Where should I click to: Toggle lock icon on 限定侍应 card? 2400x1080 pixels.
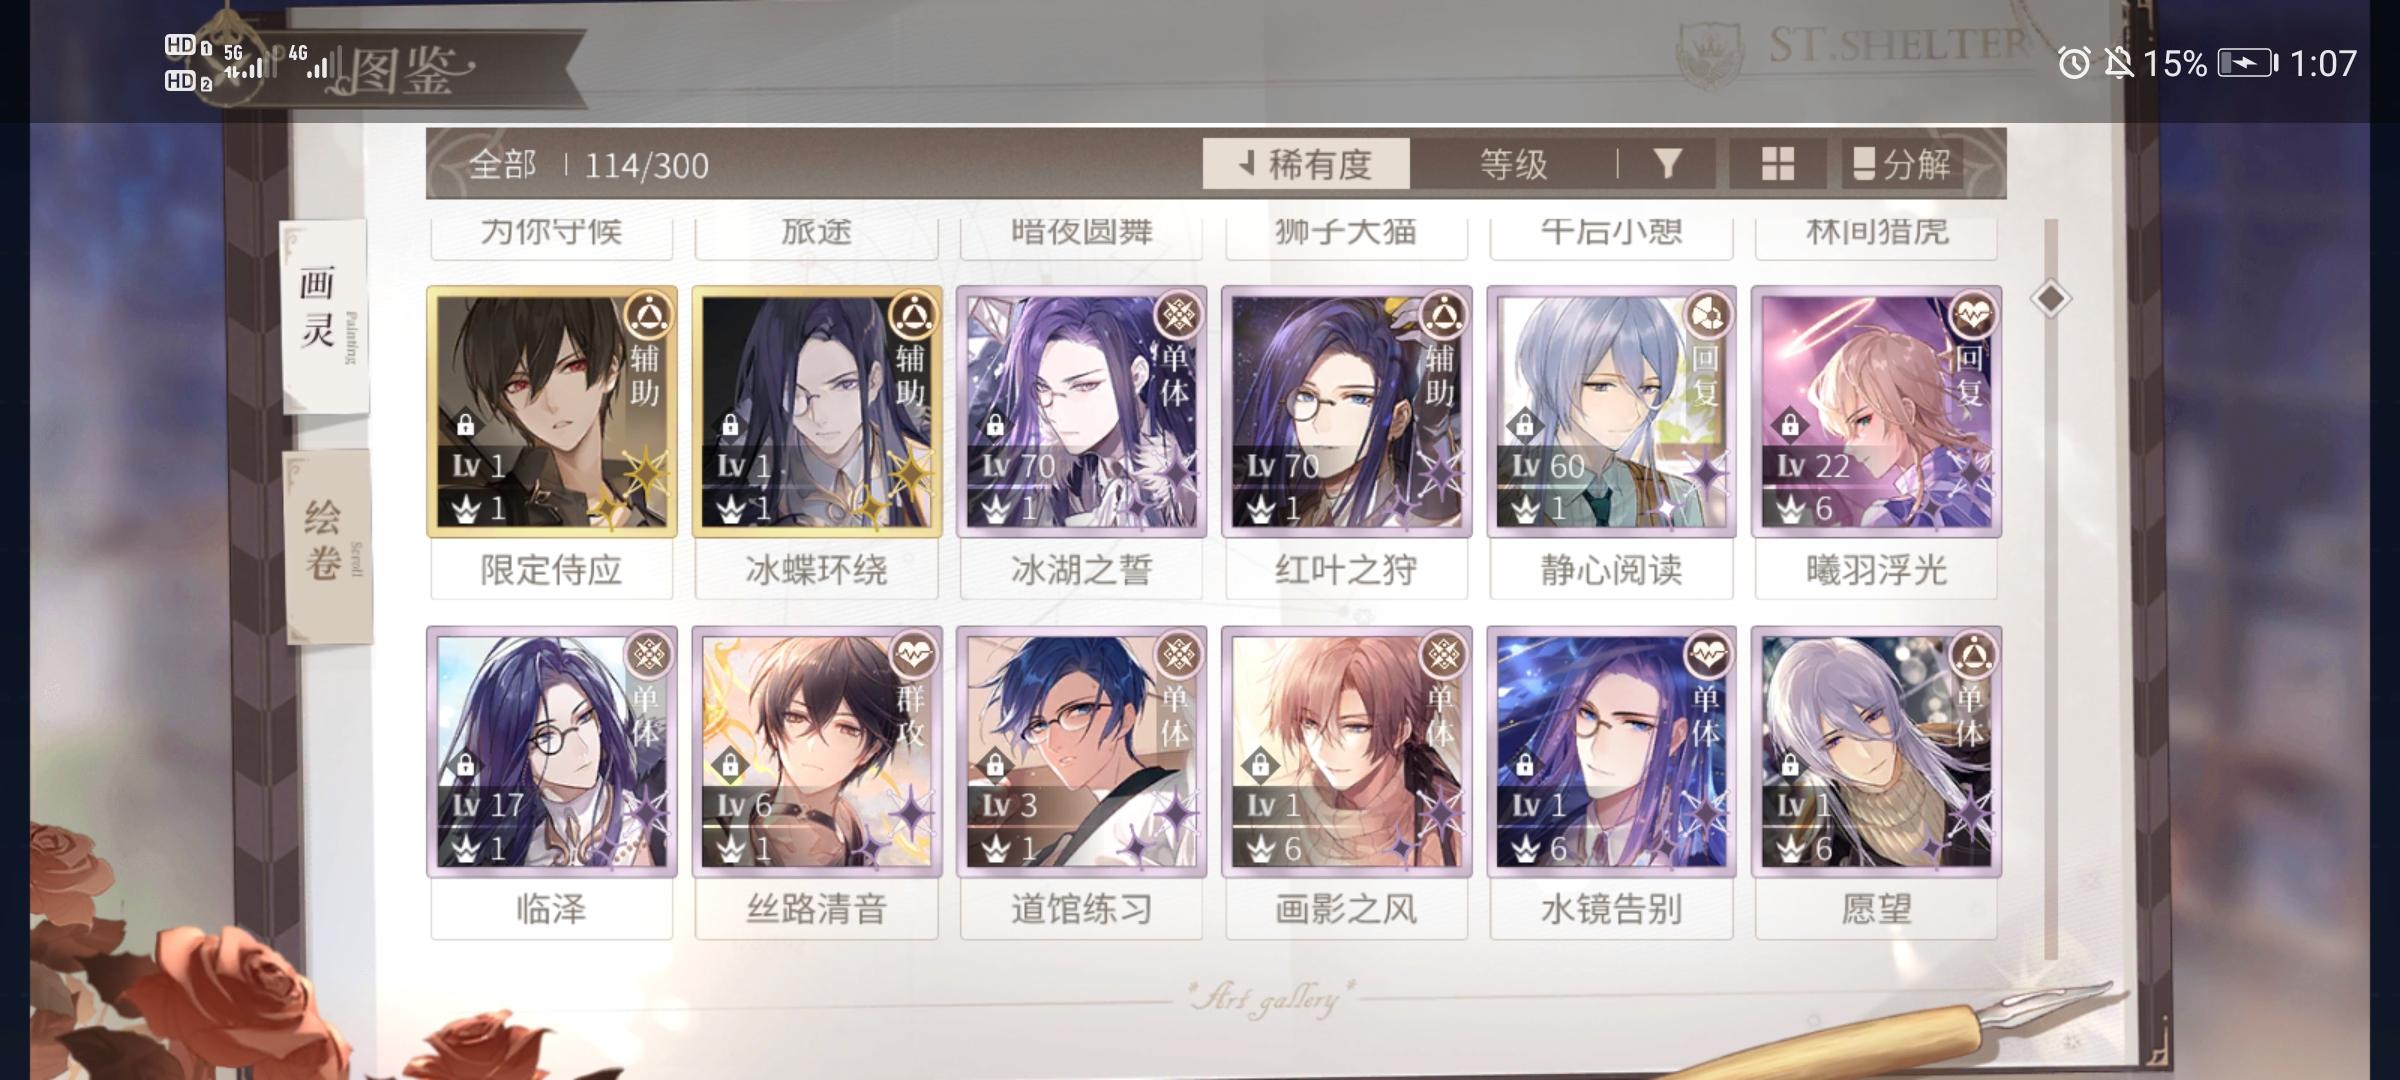(x=465, y=425)
